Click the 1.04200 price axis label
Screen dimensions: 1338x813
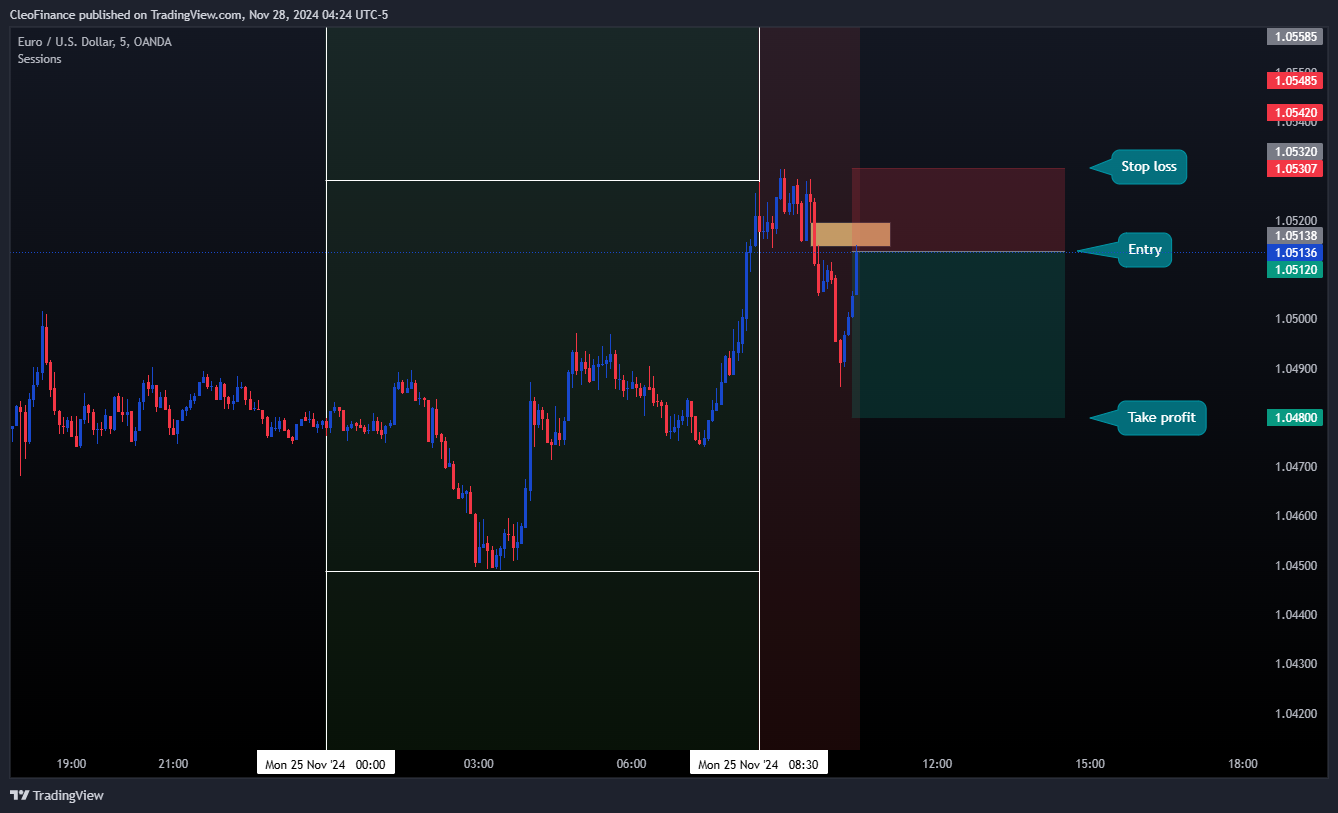[1294, 714]
